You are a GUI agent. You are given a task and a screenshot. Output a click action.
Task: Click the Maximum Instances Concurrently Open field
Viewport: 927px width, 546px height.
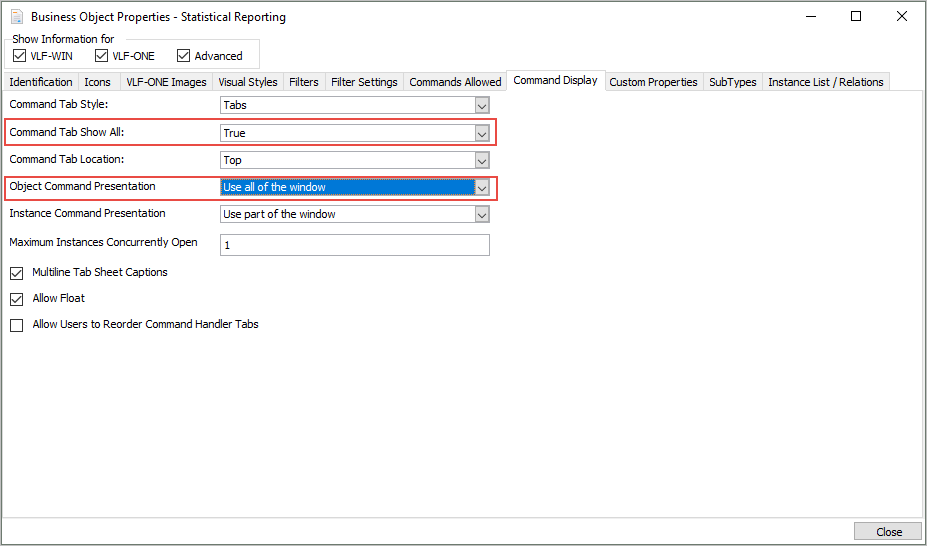(355, 245)
